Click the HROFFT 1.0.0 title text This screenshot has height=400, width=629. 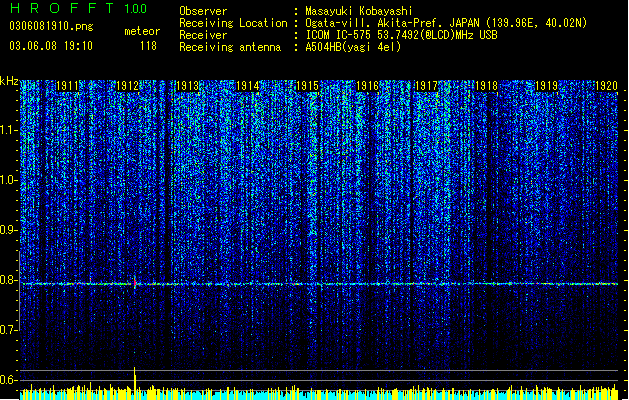(x=79, y=8)
